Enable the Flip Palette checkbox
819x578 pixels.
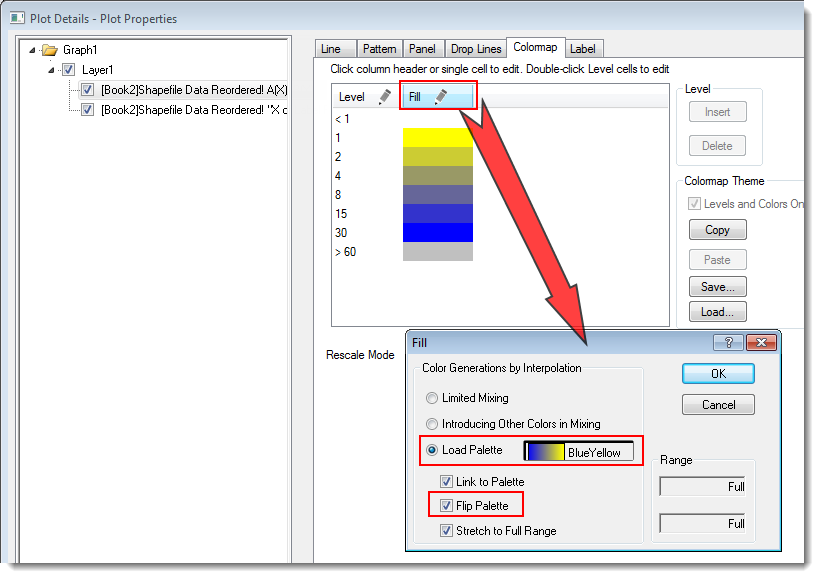coord(447,506)
